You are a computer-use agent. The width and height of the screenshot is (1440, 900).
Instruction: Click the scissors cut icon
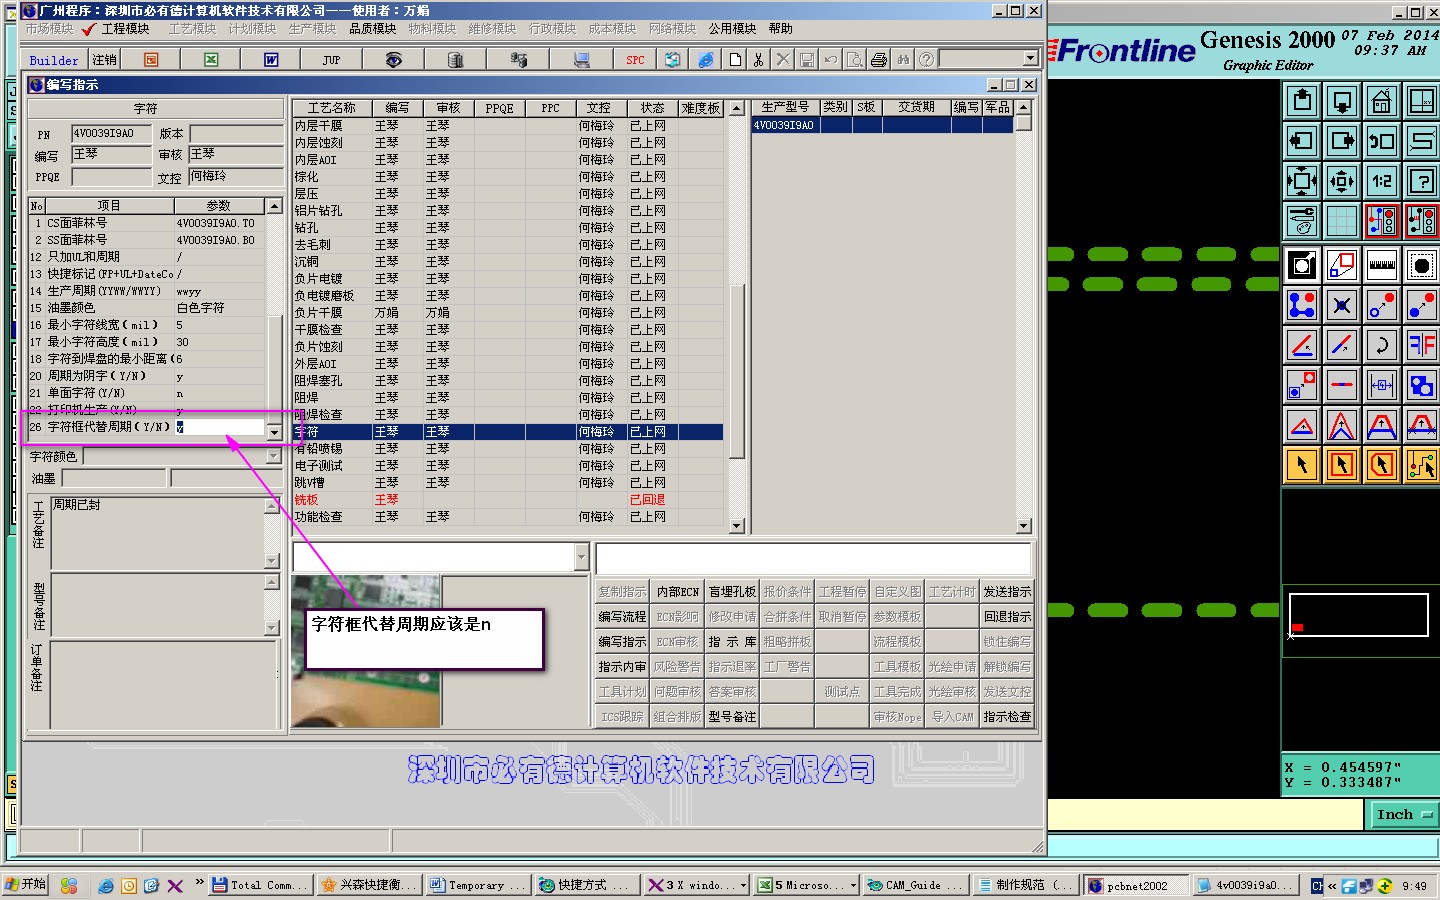[759, 60]
